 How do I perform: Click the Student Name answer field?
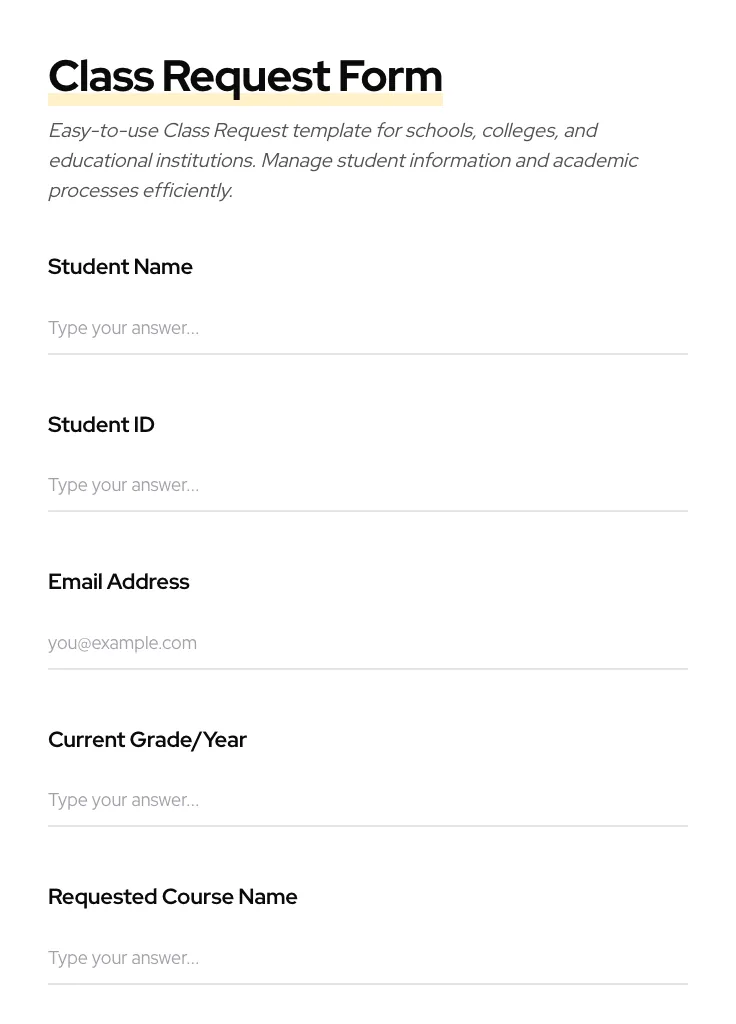(x=367, y=328)
